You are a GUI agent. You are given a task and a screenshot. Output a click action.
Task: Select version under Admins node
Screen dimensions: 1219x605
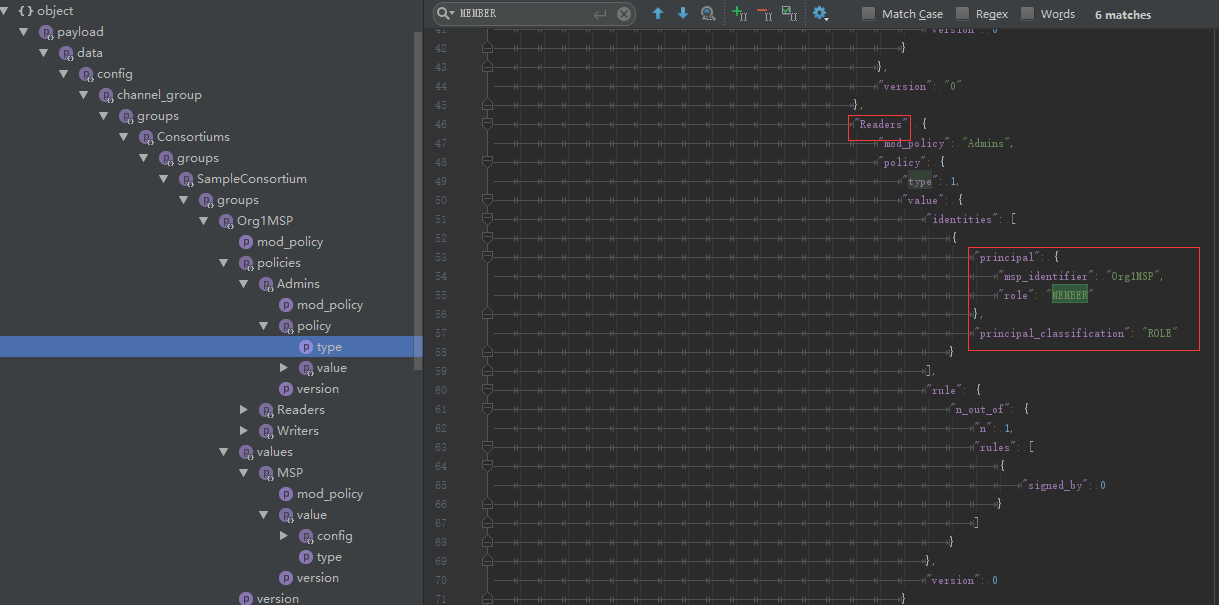pos(318,389)
